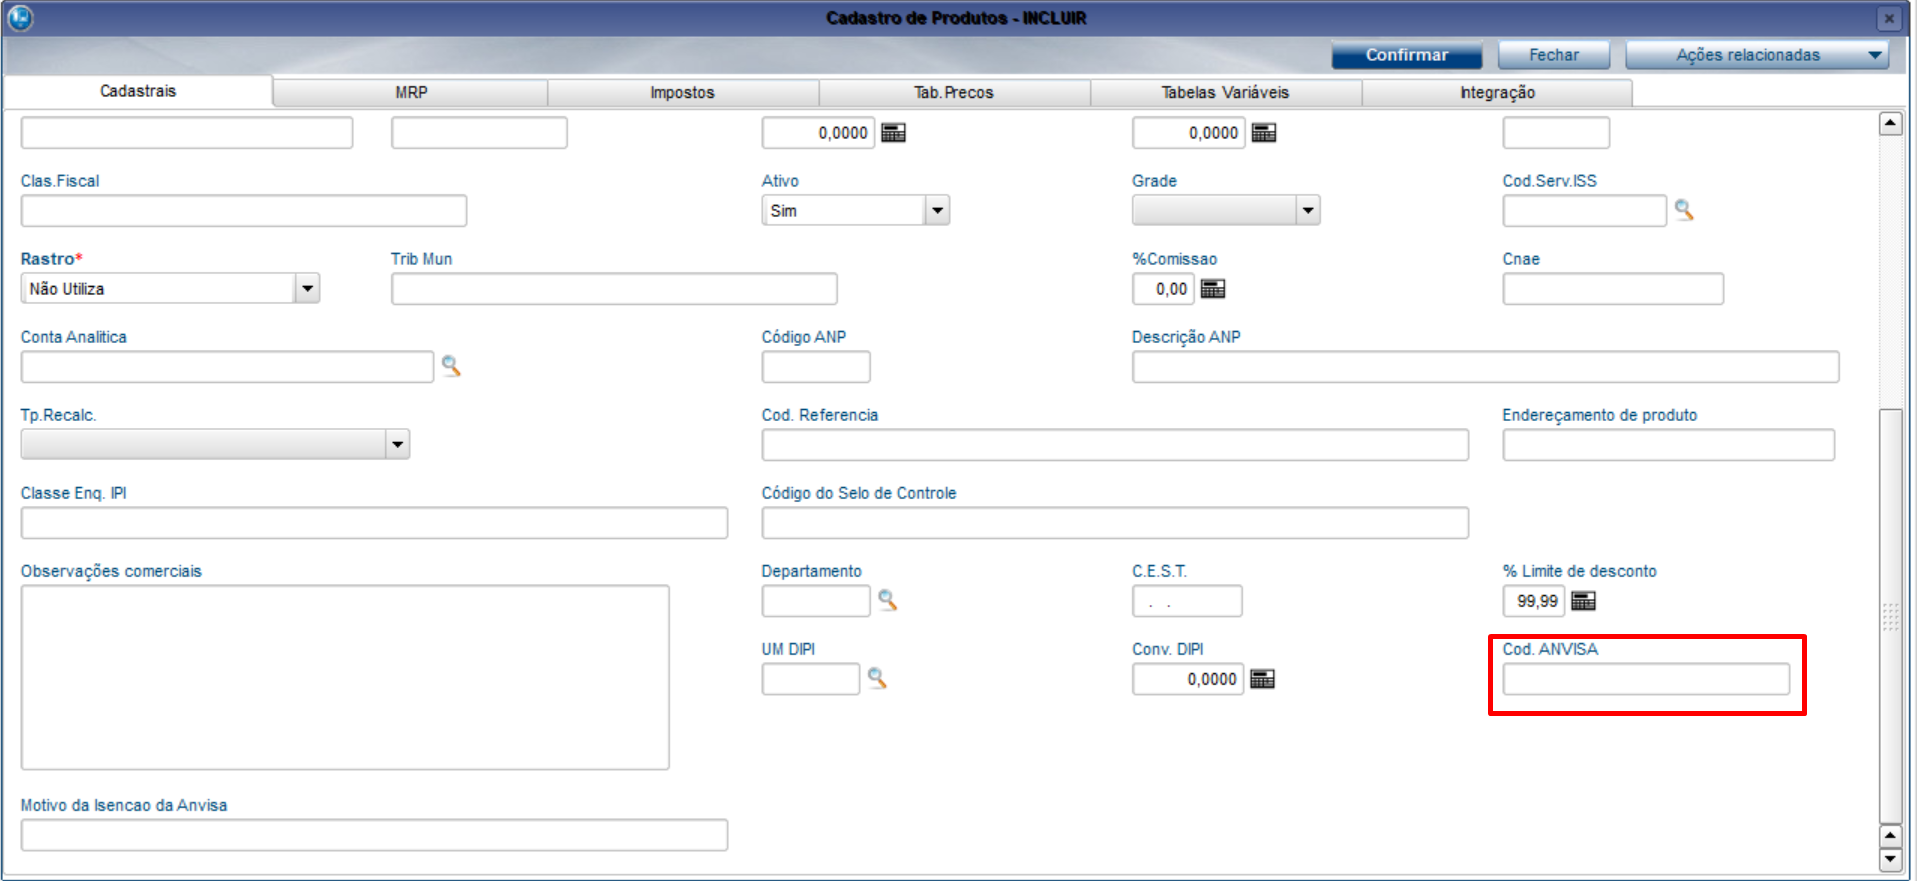The width and height of the screenshot is (1917, 881).
Task: Open the Impostos tab
Action: tap(683, 92)
